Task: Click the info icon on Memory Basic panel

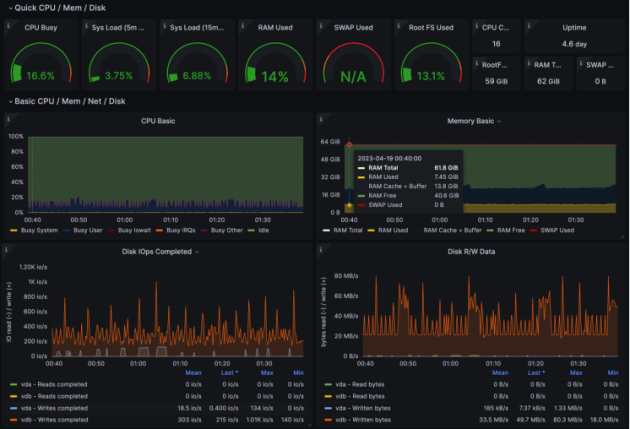Action: tap(322, 118)
